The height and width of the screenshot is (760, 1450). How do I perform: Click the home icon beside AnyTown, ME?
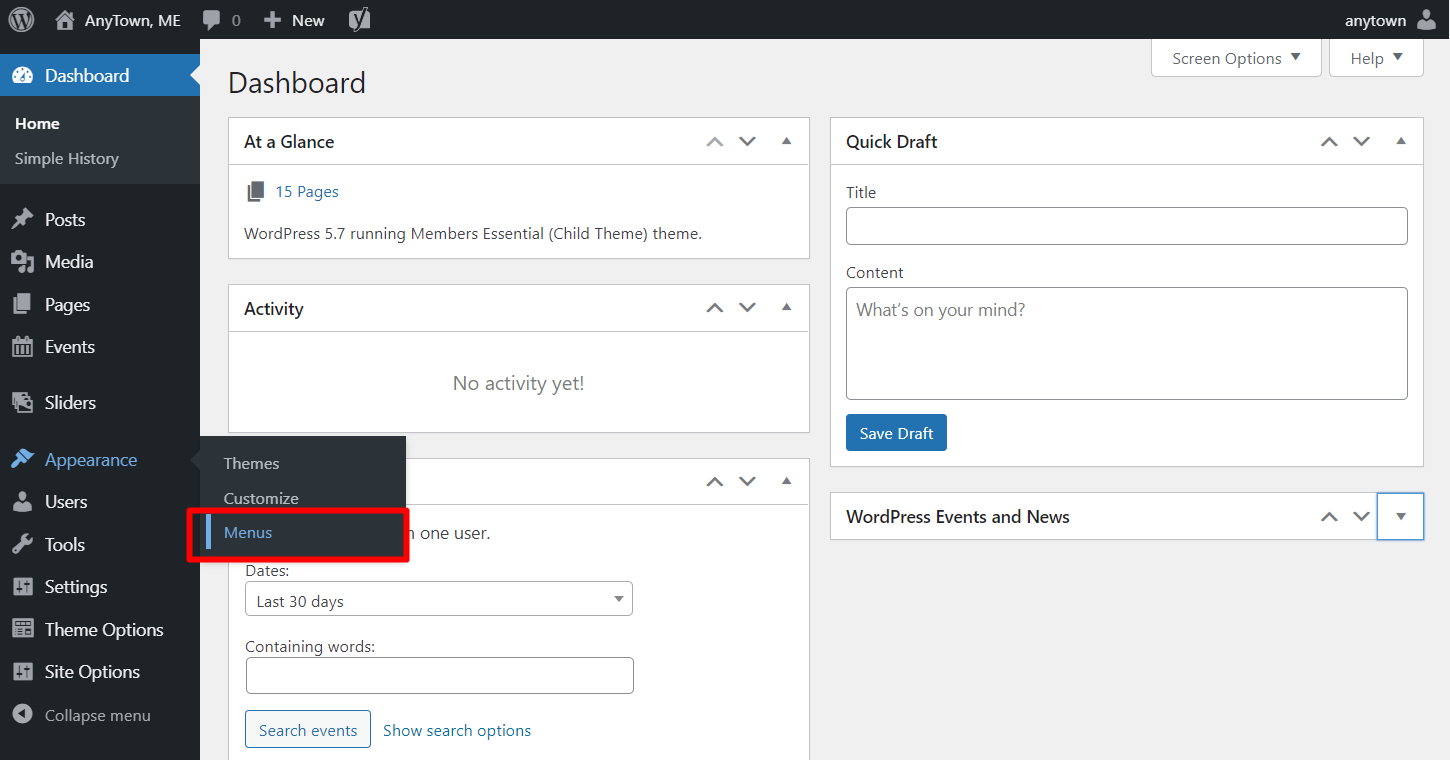click(x=65, y=20)
